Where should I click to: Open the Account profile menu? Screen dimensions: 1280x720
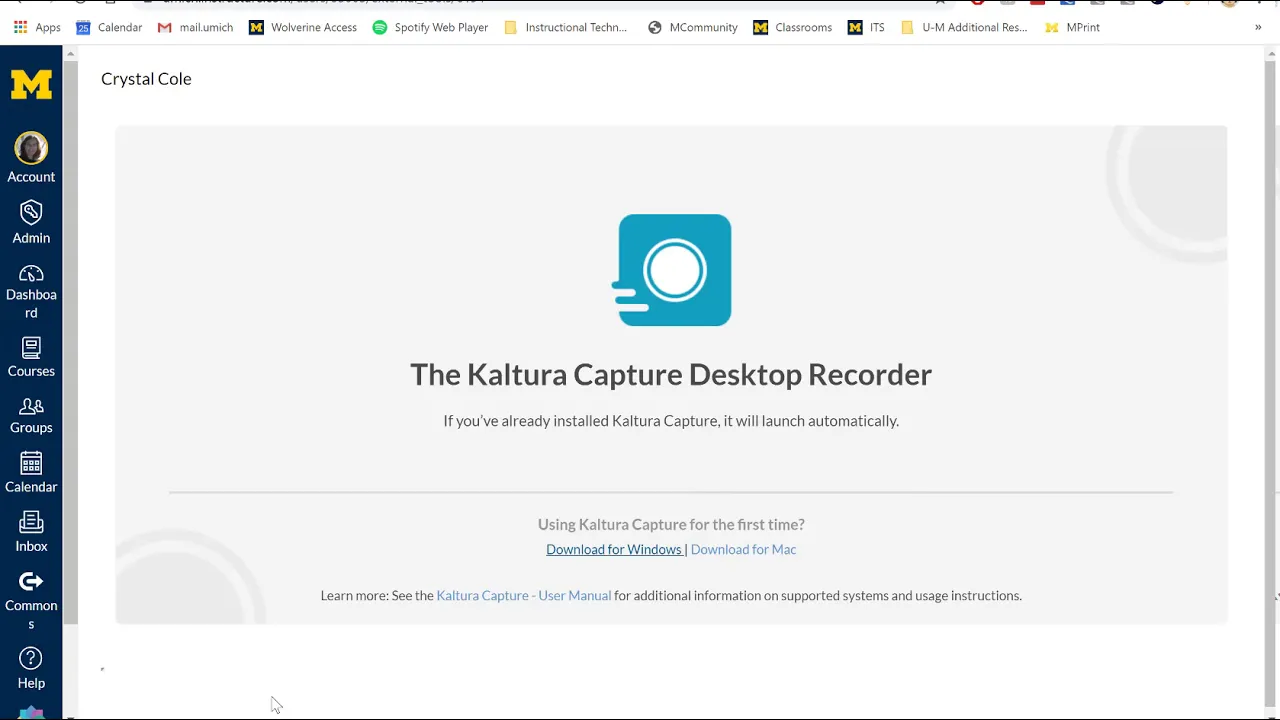coord(31,158)
